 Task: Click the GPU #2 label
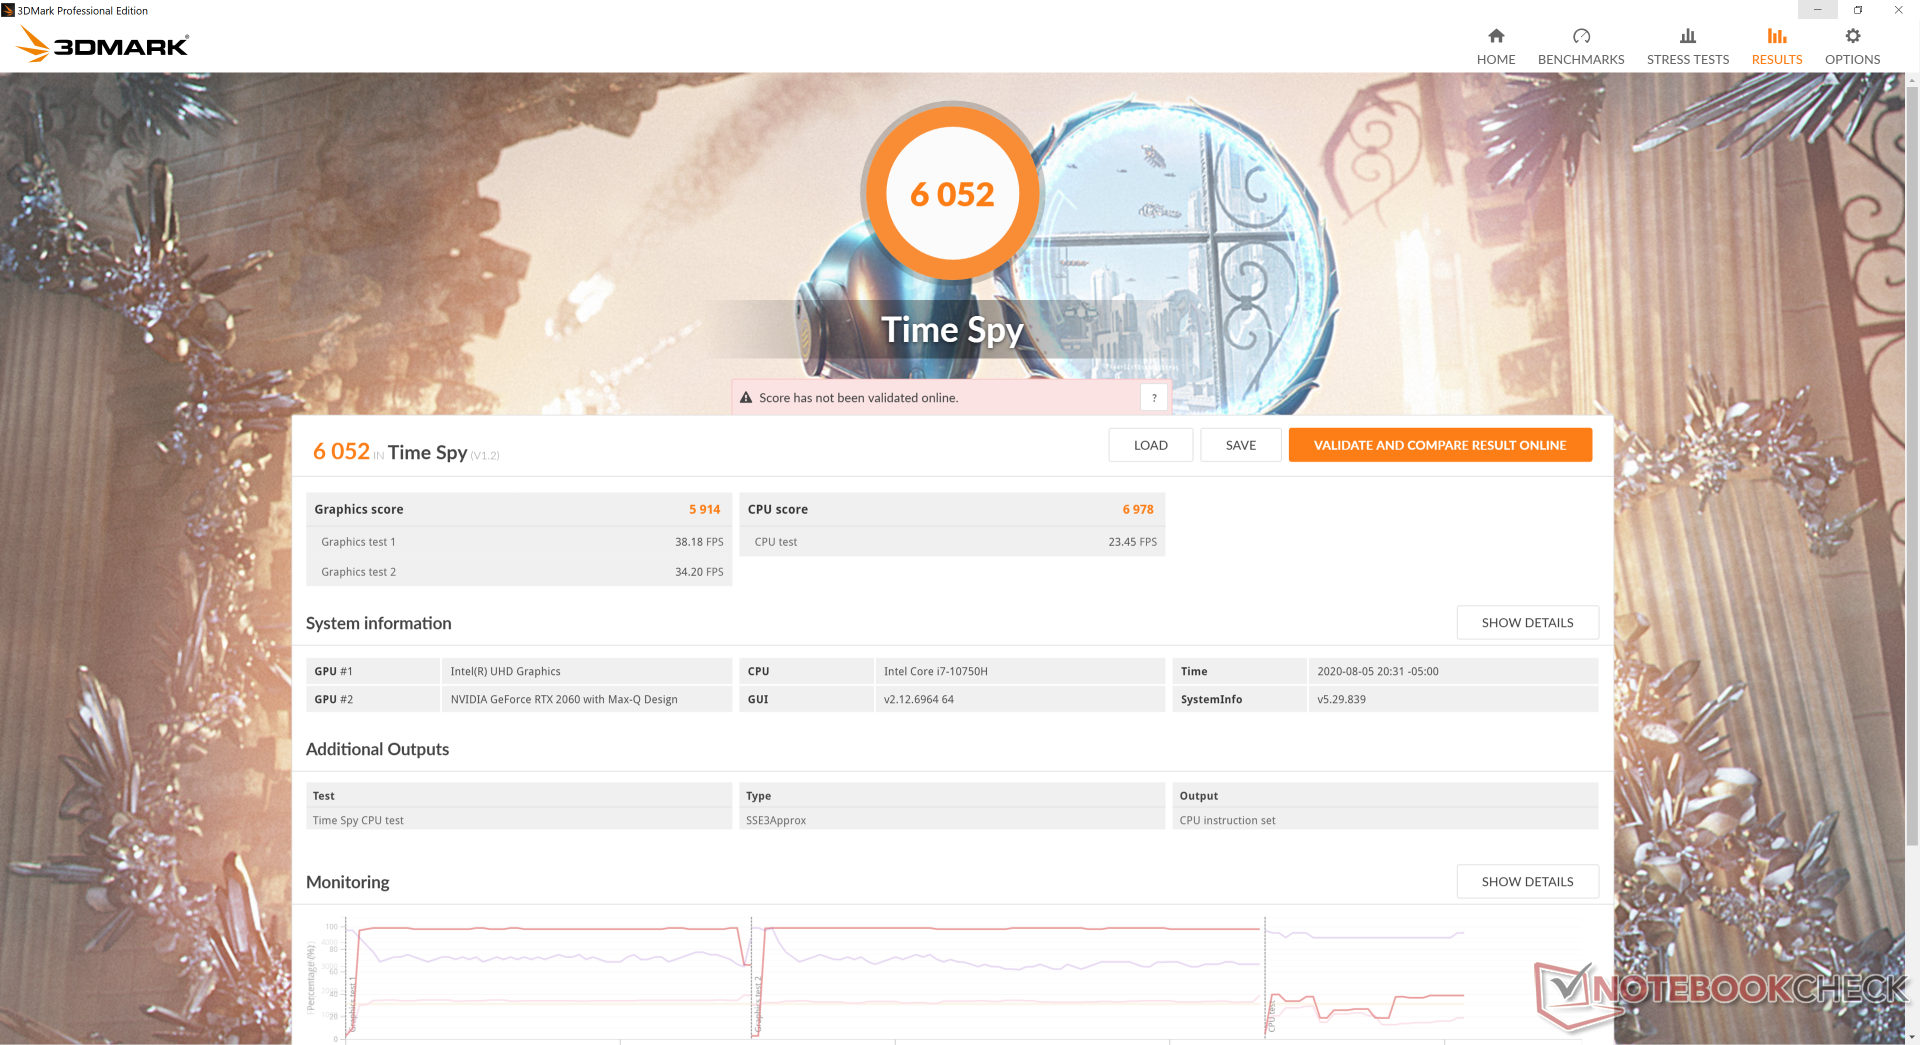(x=333, y=699)
